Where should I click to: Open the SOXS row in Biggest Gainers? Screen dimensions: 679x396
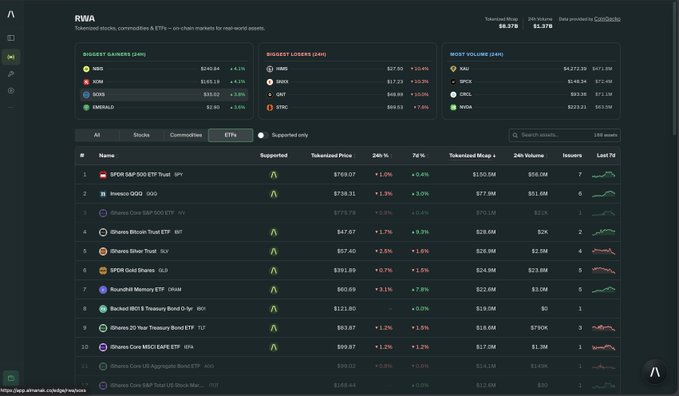(x=164, y=94)
